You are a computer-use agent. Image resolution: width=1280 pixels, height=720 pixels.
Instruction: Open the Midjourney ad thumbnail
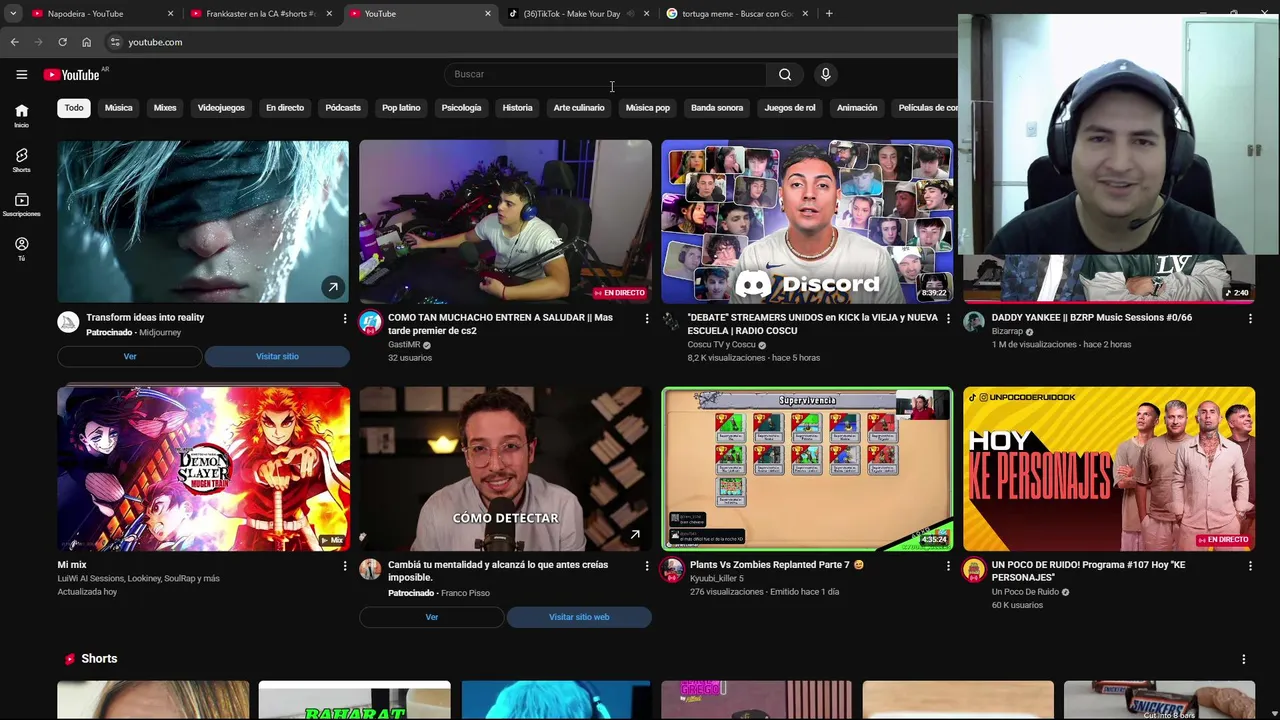(203, 221)
